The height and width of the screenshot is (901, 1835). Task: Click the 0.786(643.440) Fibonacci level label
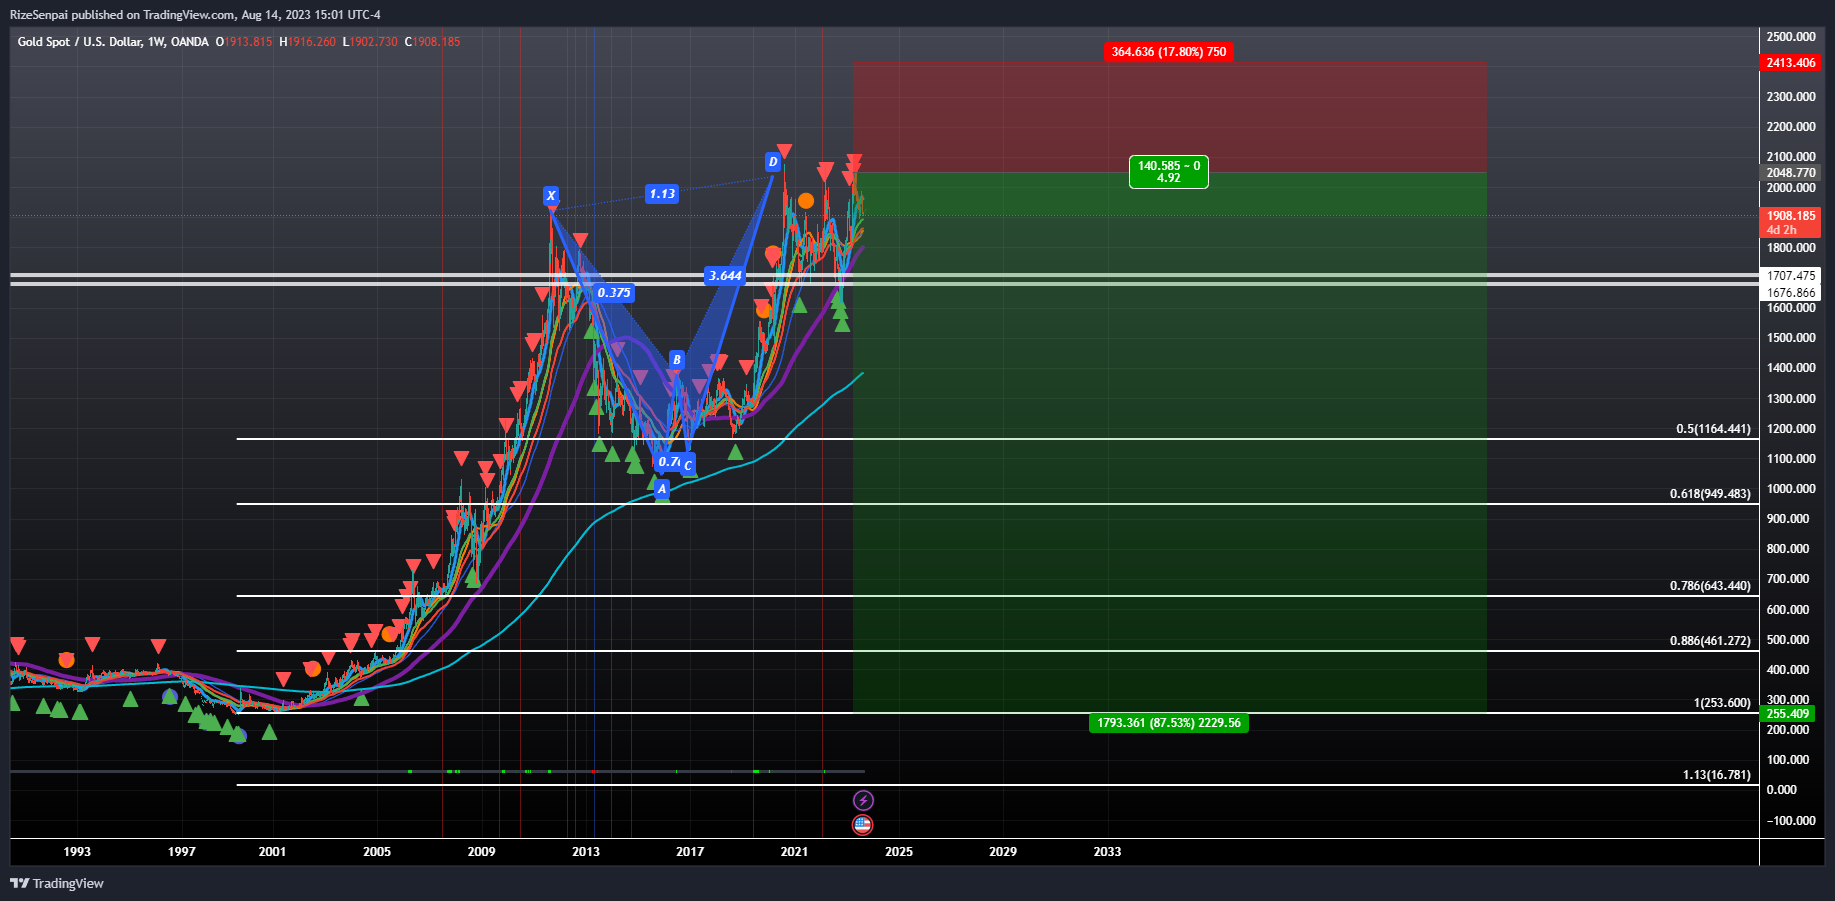(x=1711, y=586)
